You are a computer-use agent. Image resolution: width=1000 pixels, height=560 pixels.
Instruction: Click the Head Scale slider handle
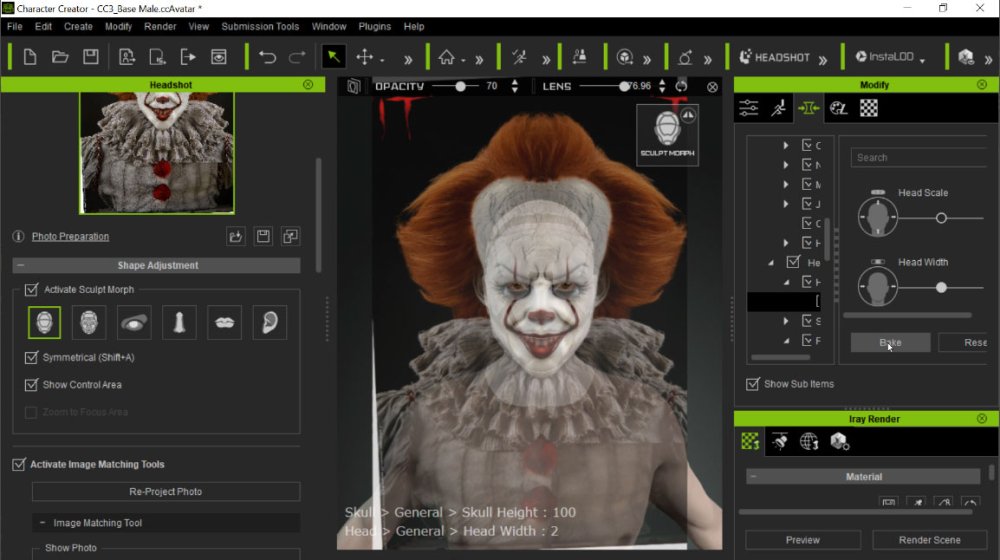[x=941, y=218]
